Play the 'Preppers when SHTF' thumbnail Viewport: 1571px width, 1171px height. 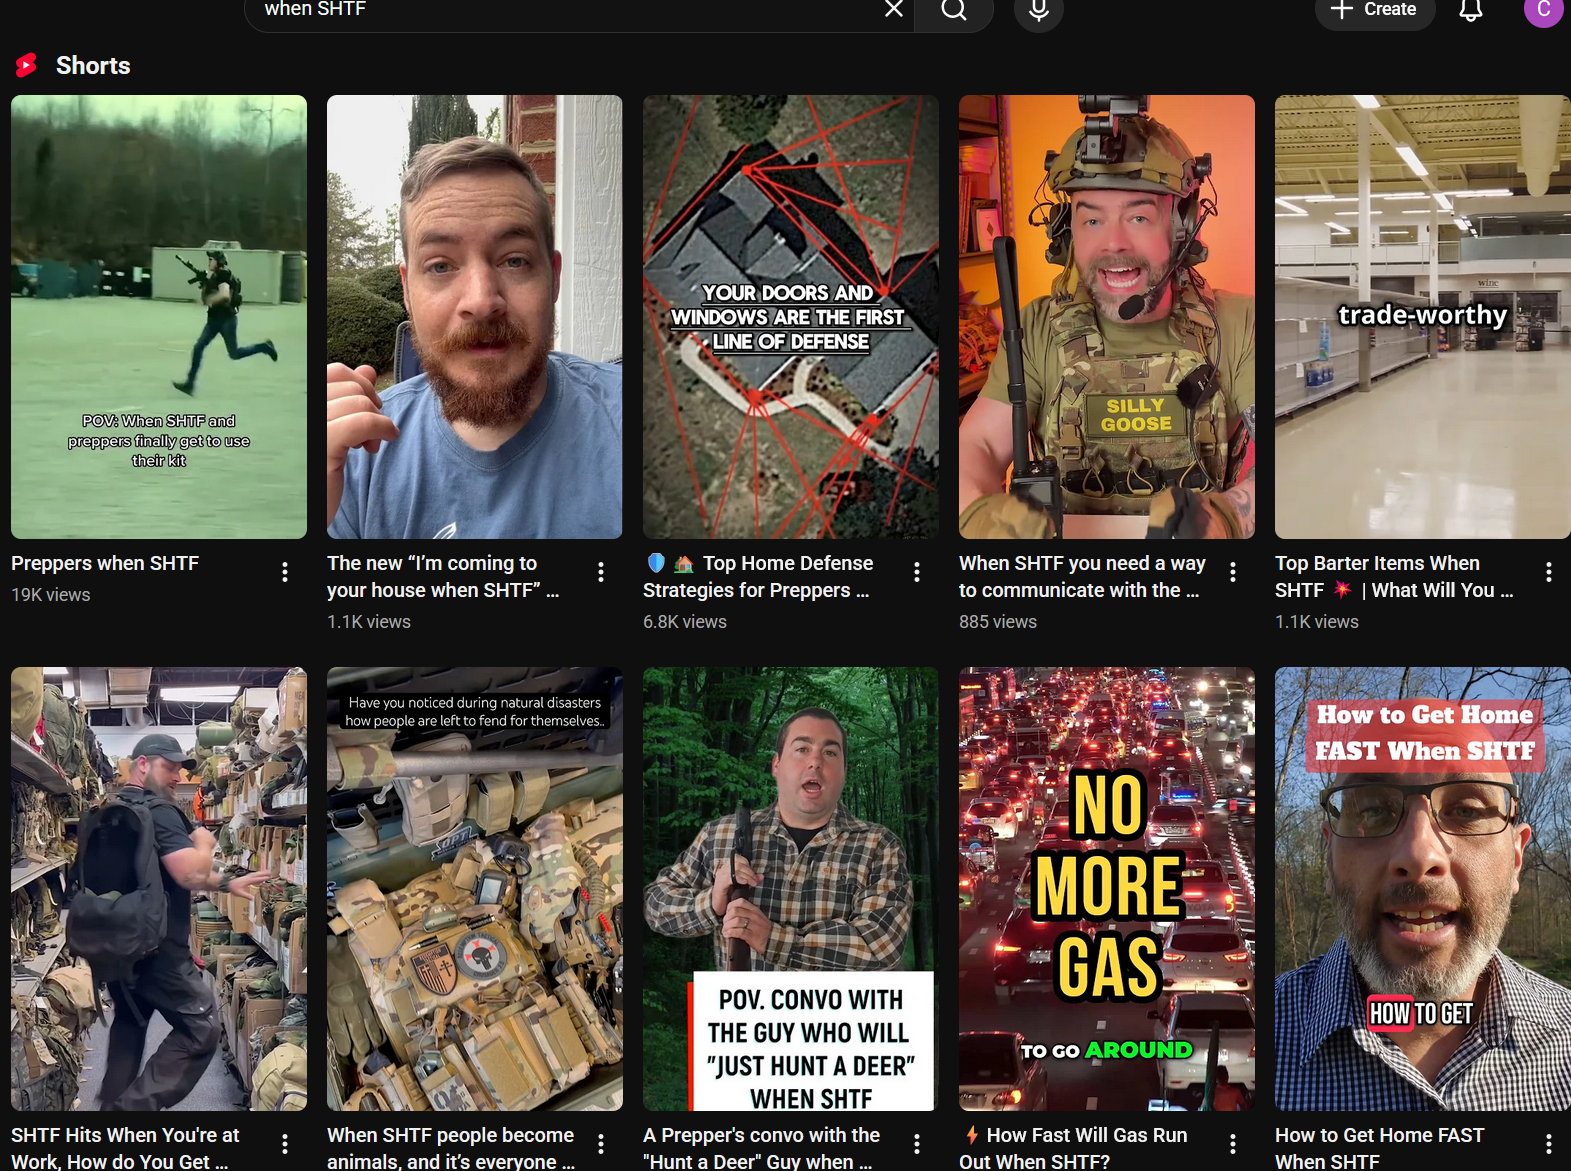159,317
